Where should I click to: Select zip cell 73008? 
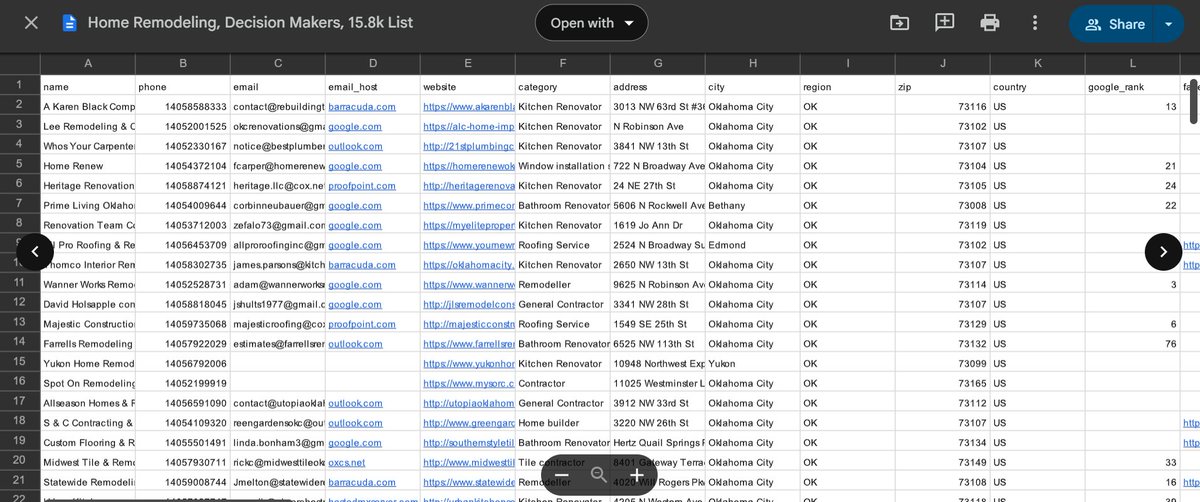coord(942,205)
